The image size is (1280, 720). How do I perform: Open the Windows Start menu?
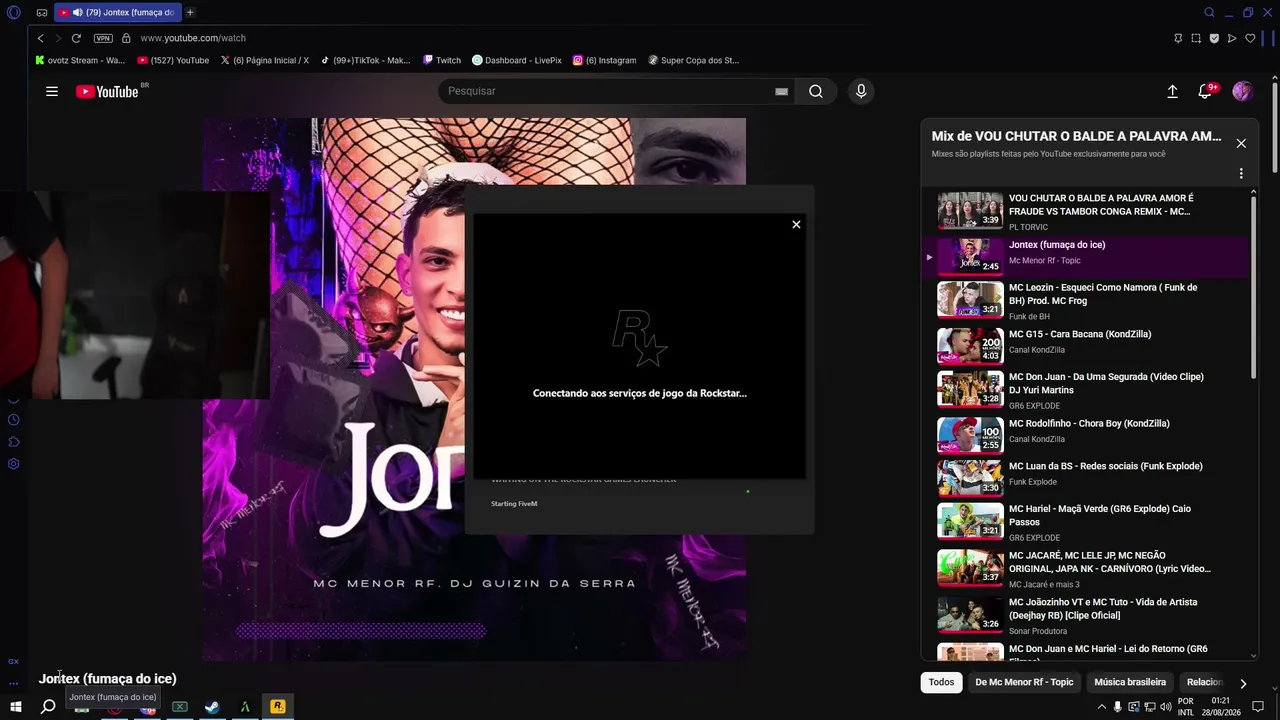15,707
